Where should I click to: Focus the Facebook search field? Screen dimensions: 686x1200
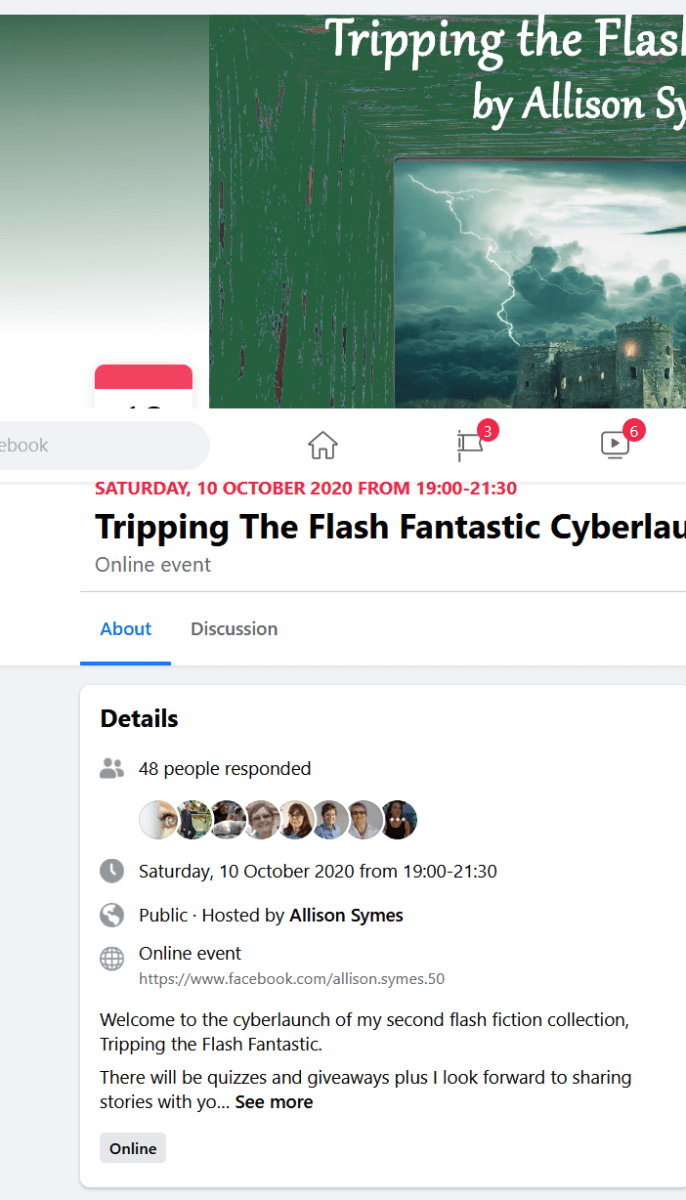point(100,445)
